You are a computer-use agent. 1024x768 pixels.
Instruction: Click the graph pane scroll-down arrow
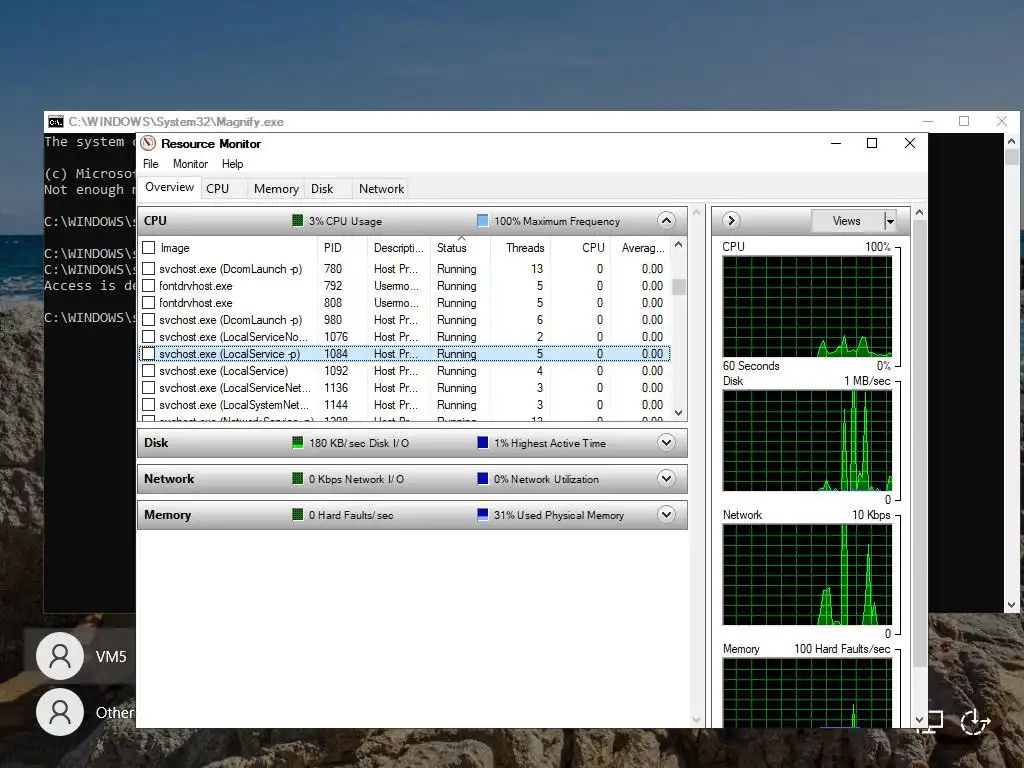click(x=920, y=720)
